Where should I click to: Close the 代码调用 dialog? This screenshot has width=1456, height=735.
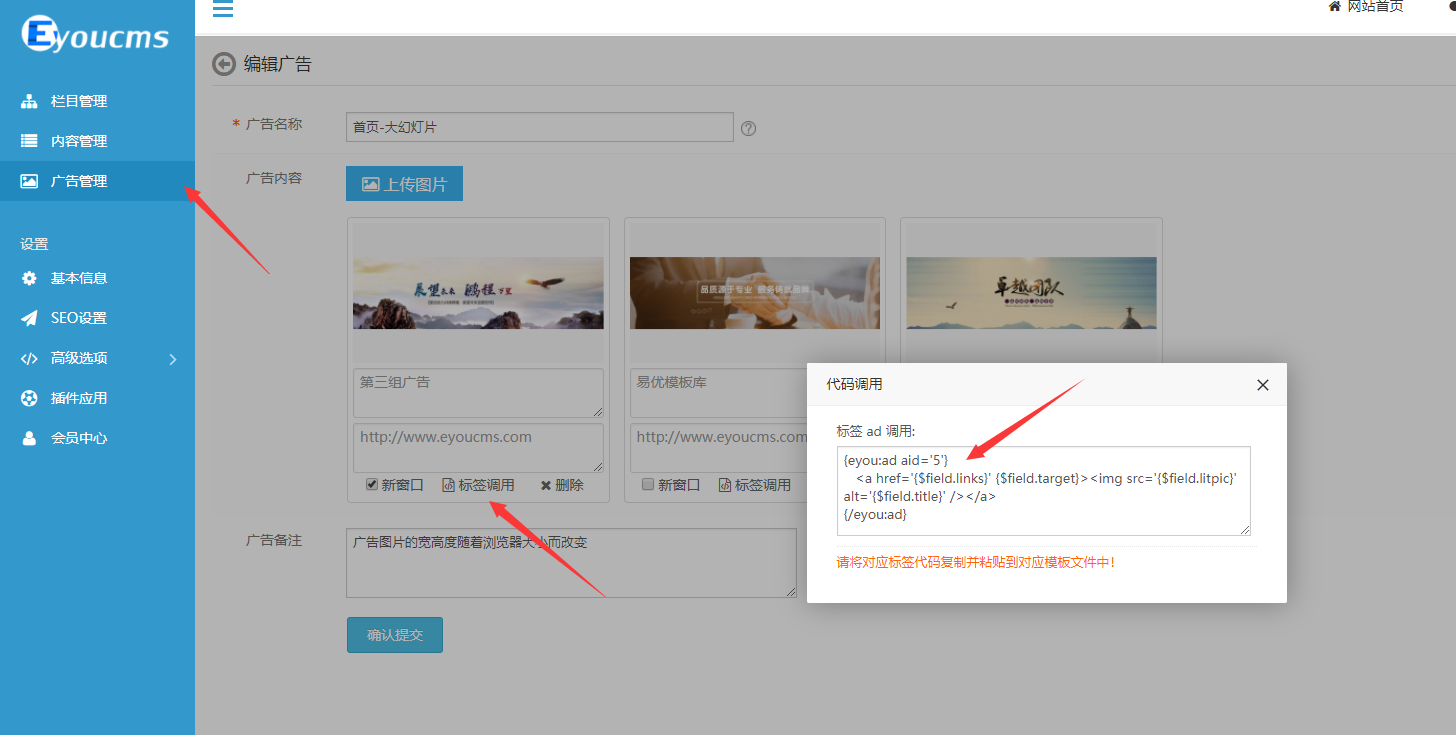pos(1262,385)
